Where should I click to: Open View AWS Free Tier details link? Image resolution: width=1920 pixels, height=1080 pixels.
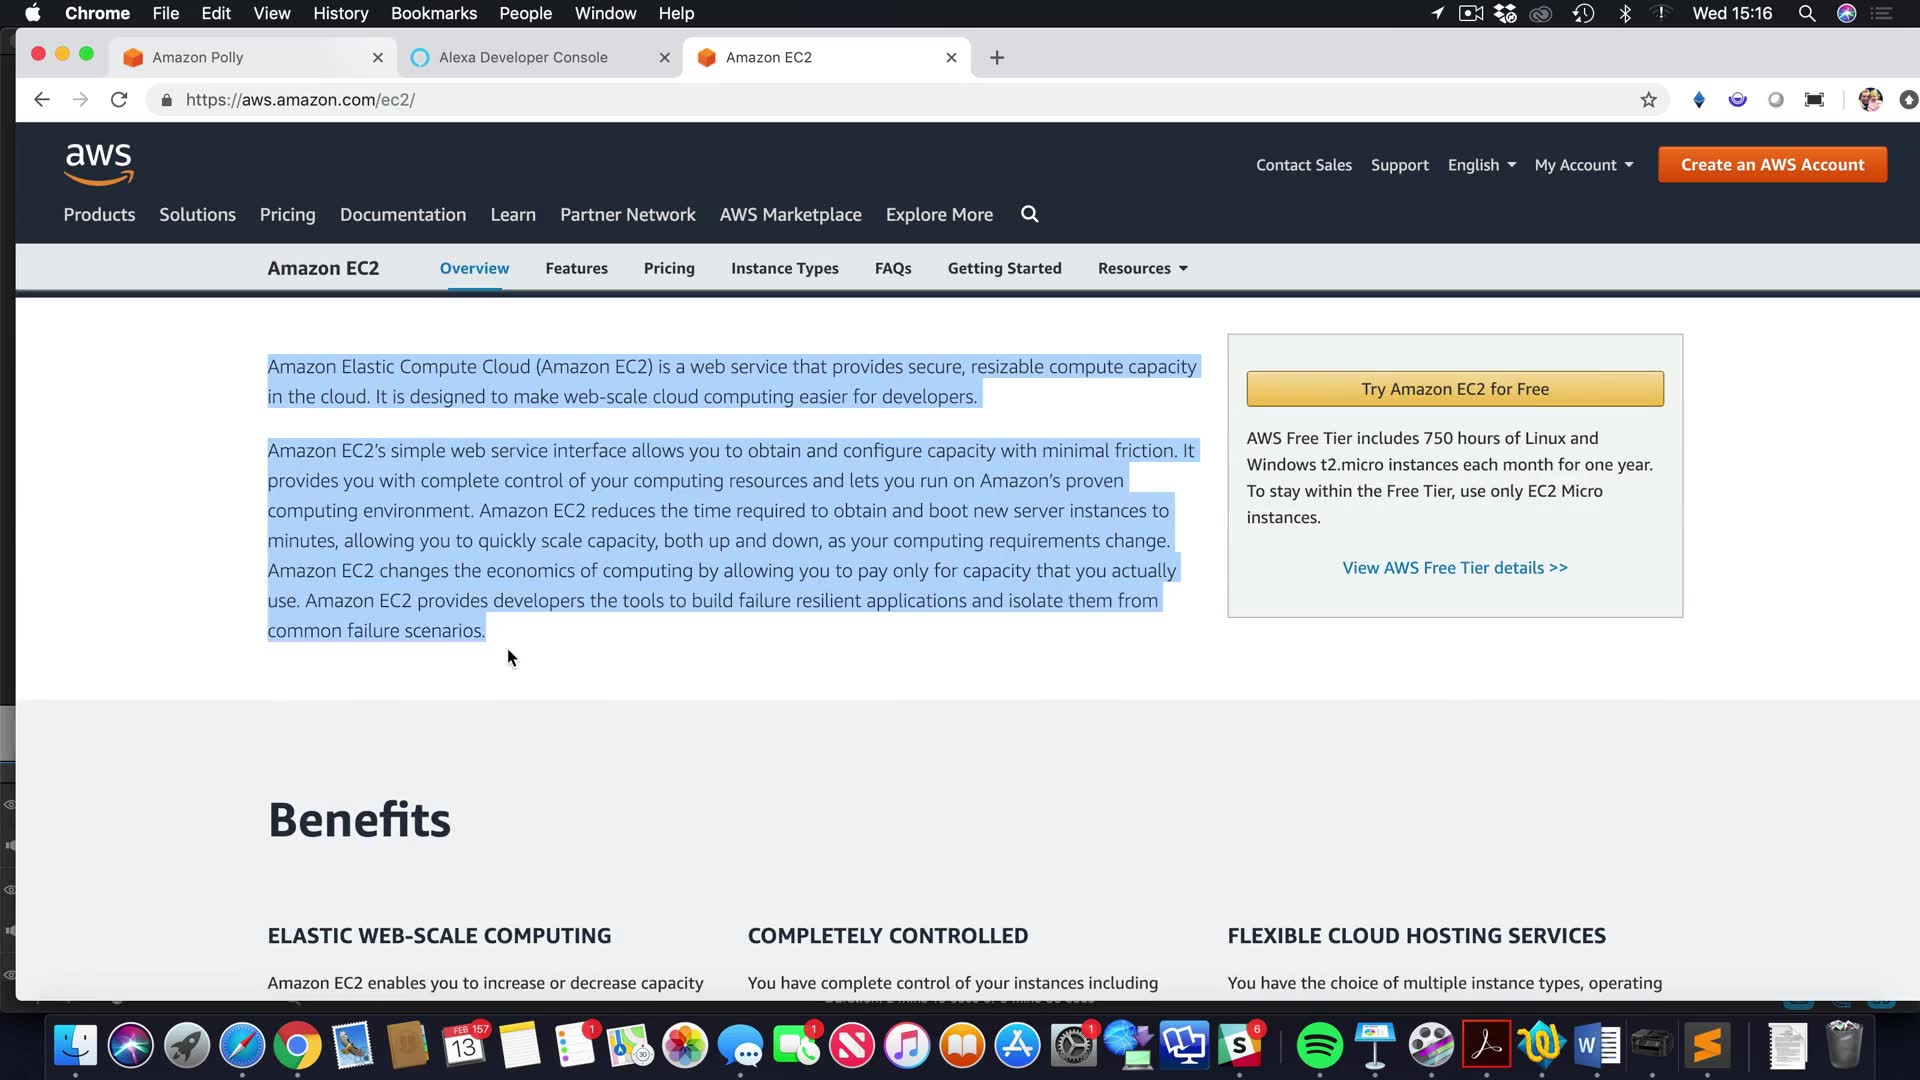point(1454,567)
